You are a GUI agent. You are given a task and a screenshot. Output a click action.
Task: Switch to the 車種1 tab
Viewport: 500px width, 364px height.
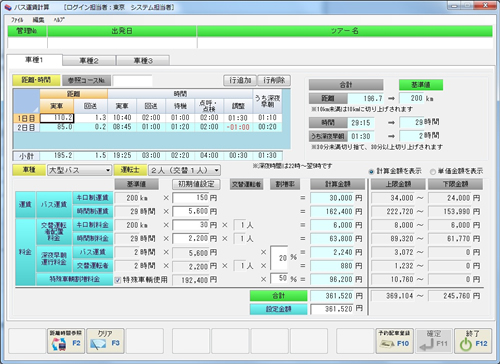(34, 60)
